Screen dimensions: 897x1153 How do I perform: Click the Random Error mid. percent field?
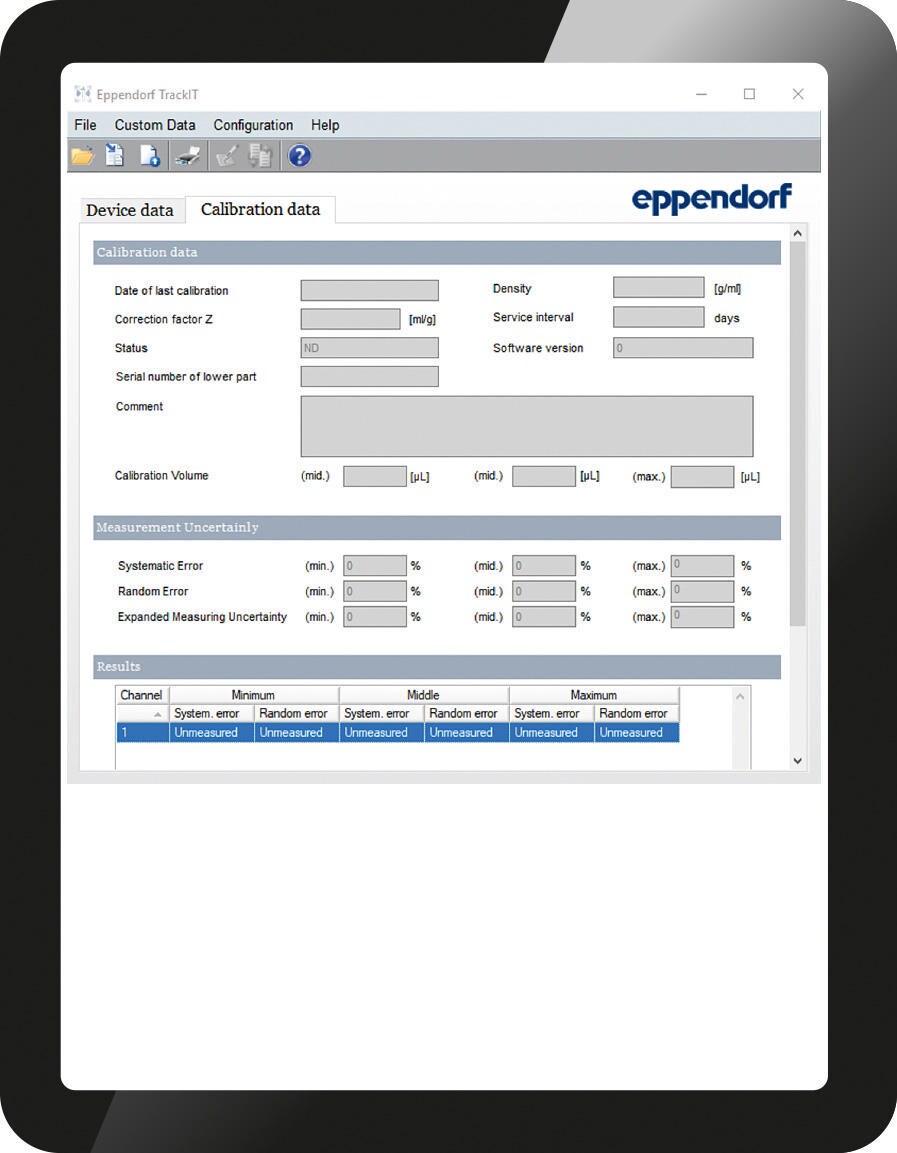point(544,591)
